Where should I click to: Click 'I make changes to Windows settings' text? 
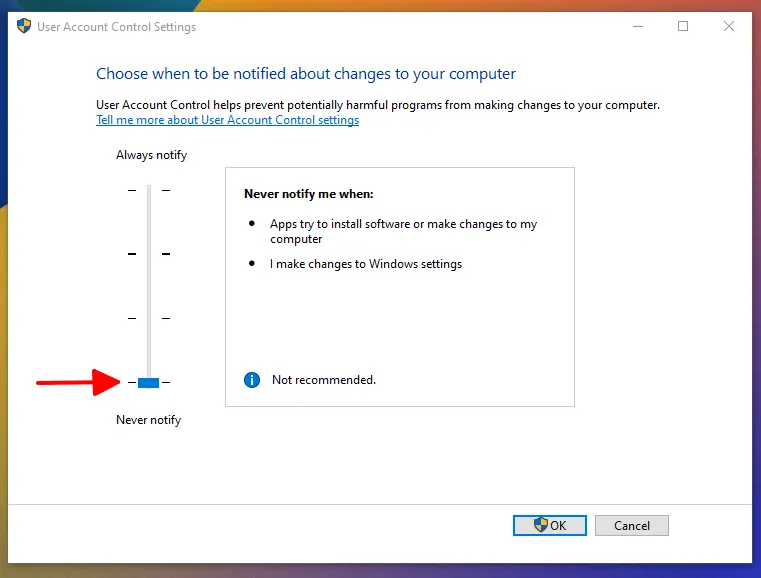(366, 264)
